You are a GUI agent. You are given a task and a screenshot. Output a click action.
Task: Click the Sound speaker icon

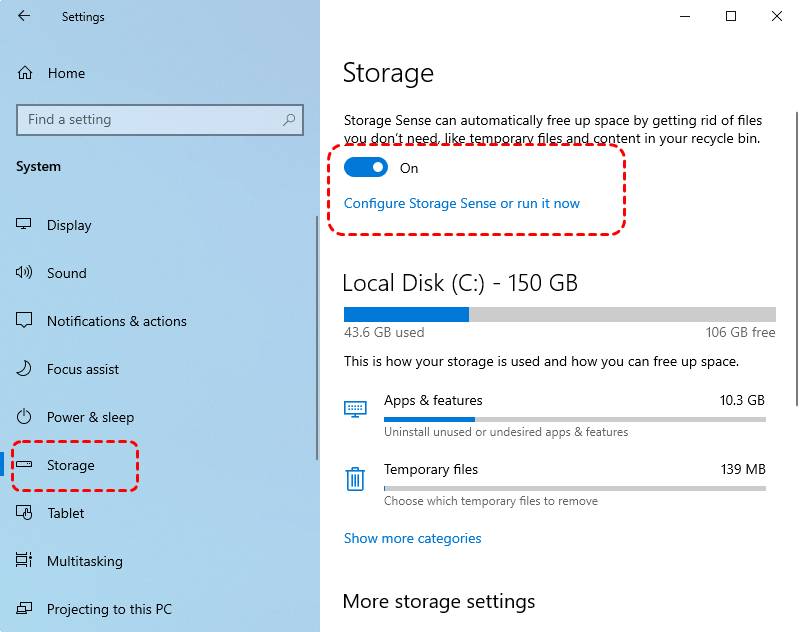tap(25, 273)
